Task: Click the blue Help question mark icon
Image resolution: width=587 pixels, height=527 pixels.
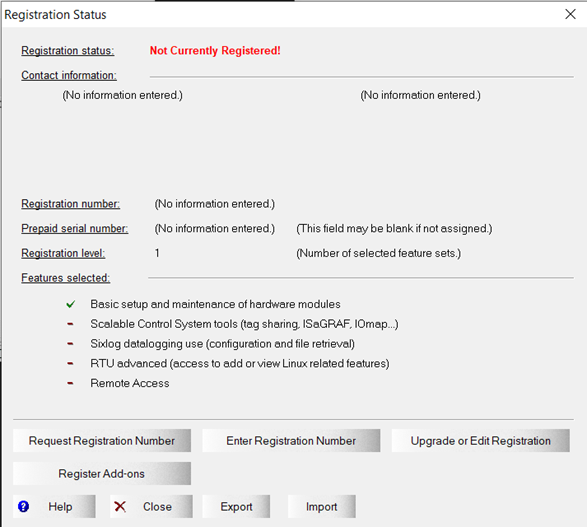Action: point(23,506)
